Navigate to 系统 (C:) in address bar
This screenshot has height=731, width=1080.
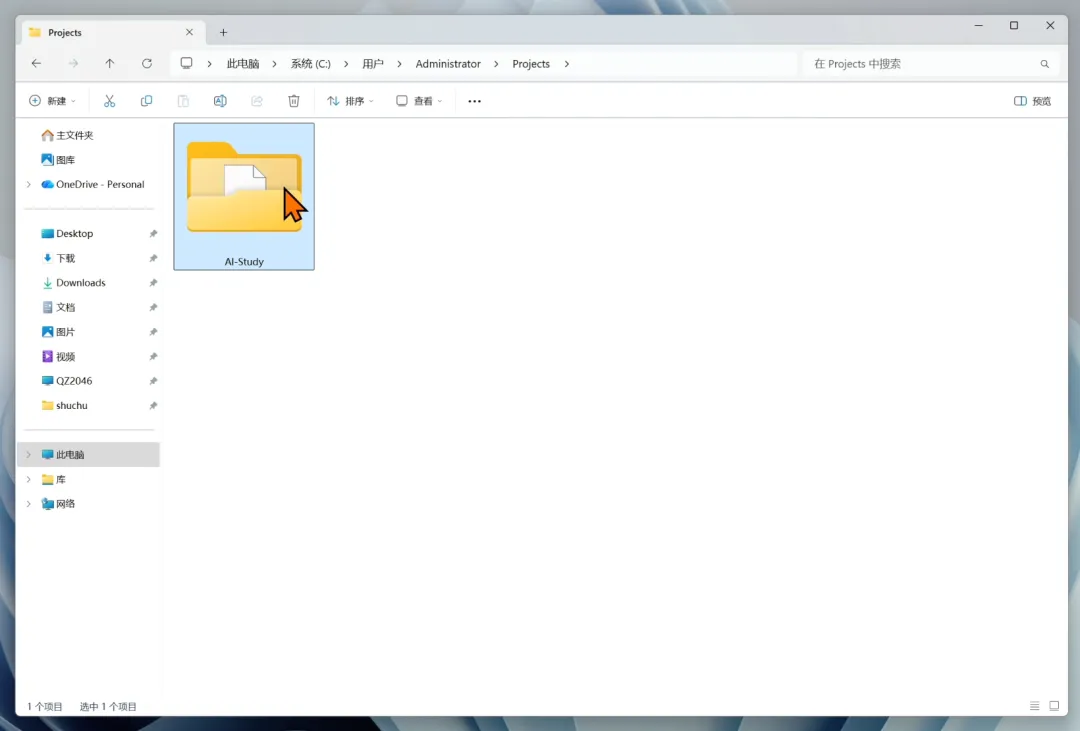311,63
